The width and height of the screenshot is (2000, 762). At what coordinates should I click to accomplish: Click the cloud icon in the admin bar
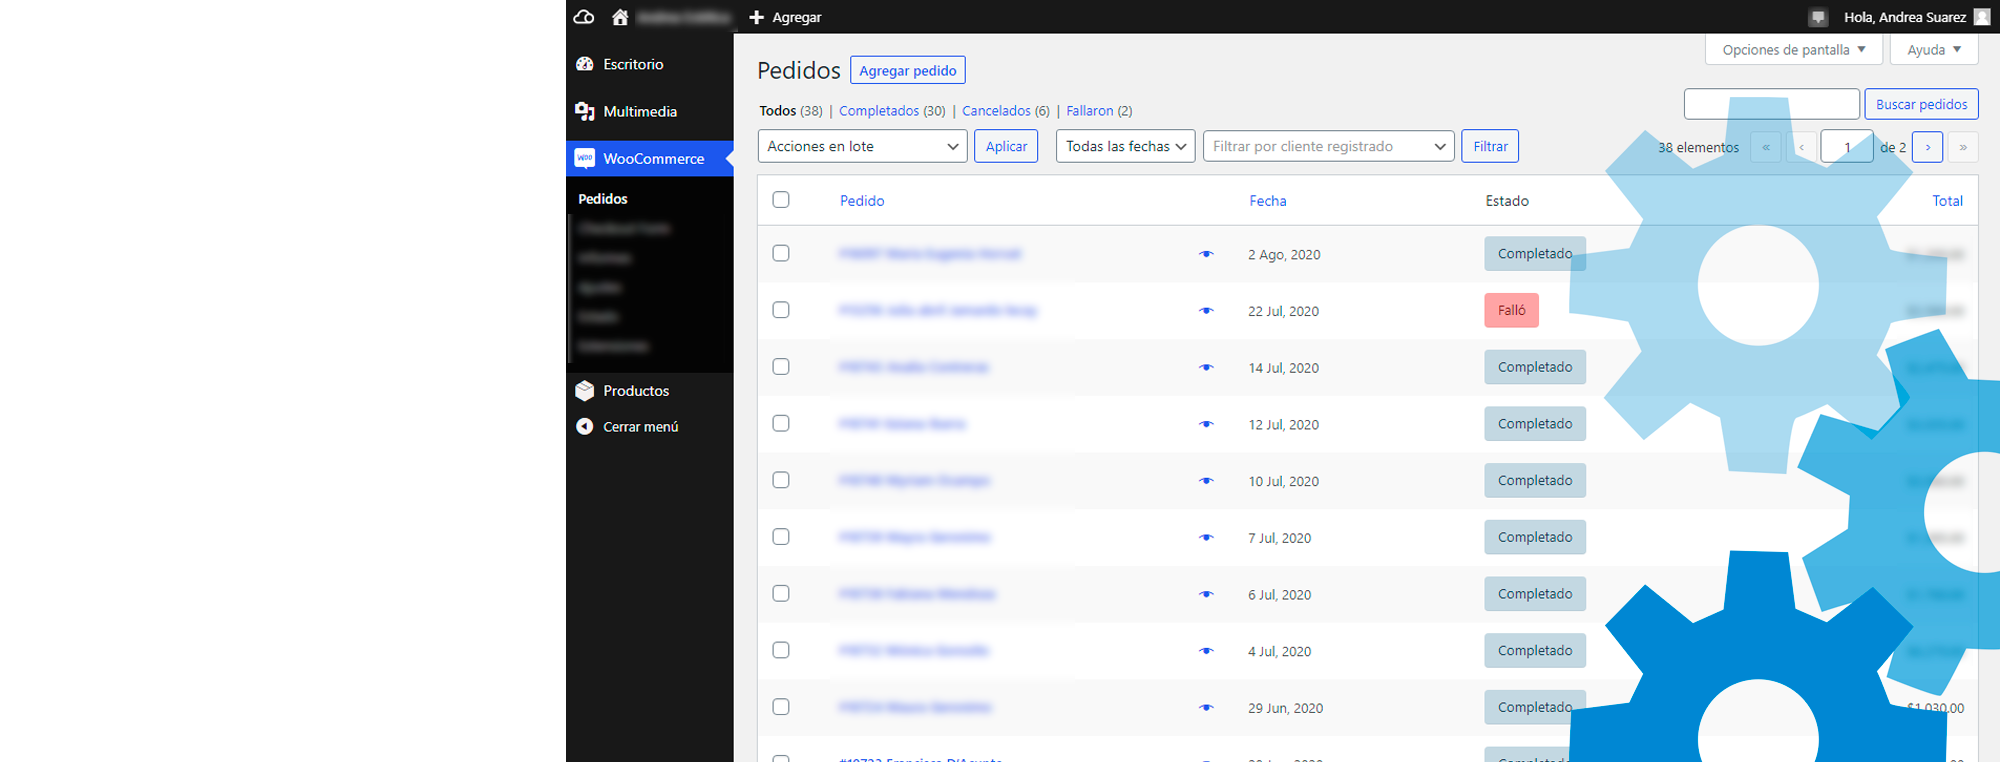(x=584, y=17)
